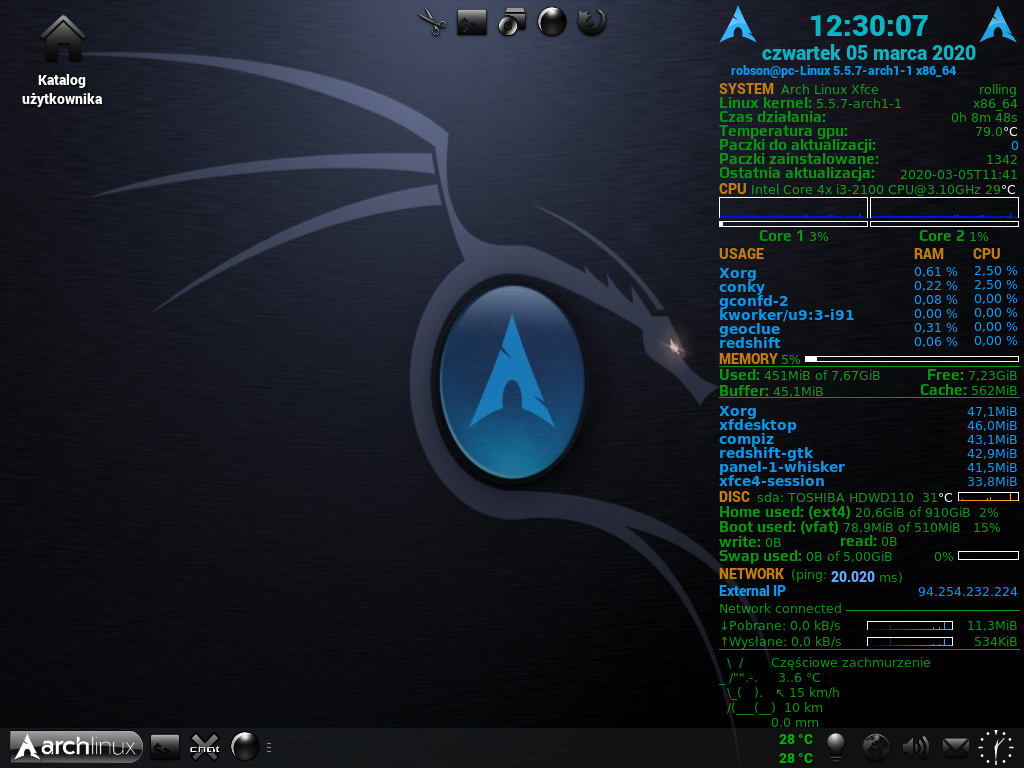Viewport: 1024px width, 768px height.
Task: Open the Katalog użytkownika home folder icon
Action: tap(63, 61)
